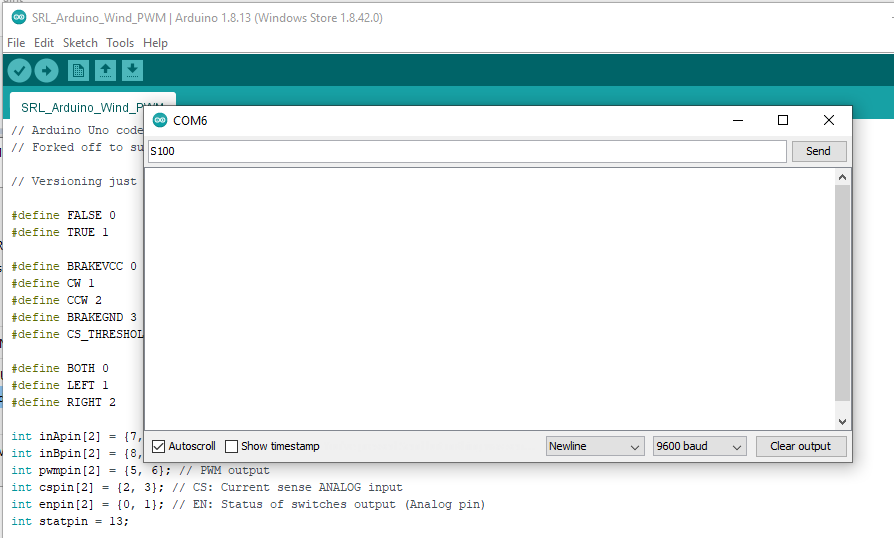Click the '// Versioning just' comment line
894x538 pixels.
point(74,181)
